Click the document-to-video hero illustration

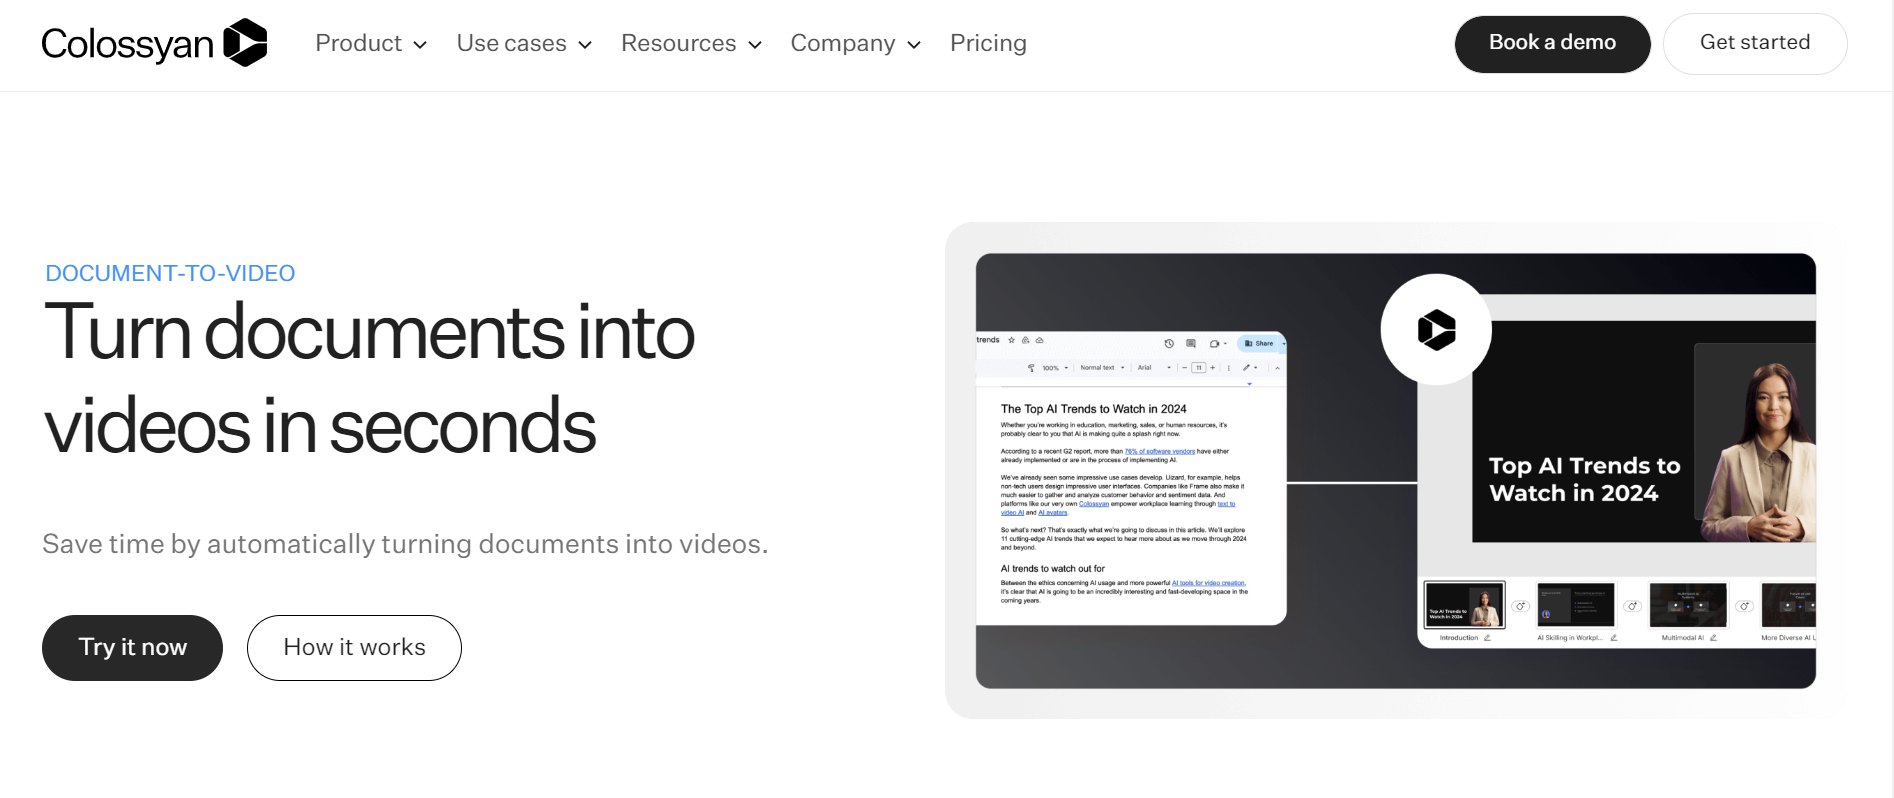[x=1395, y=470]
